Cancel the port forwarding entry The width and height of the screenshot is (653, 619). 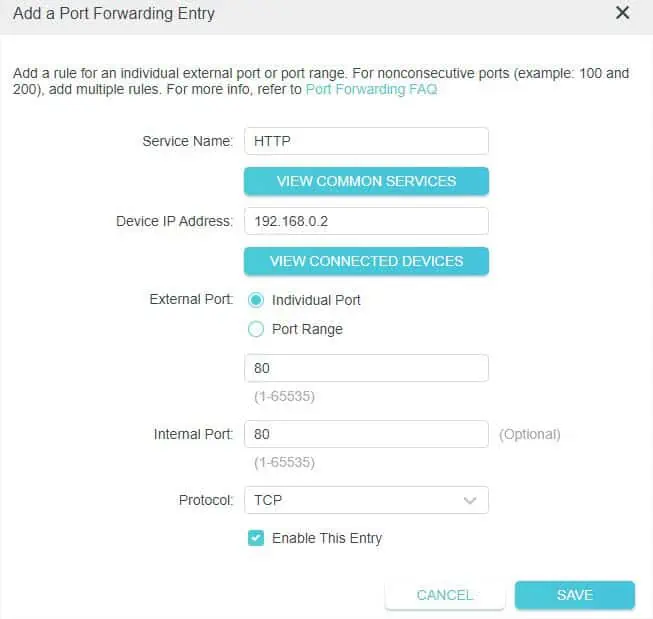[444, 595]
